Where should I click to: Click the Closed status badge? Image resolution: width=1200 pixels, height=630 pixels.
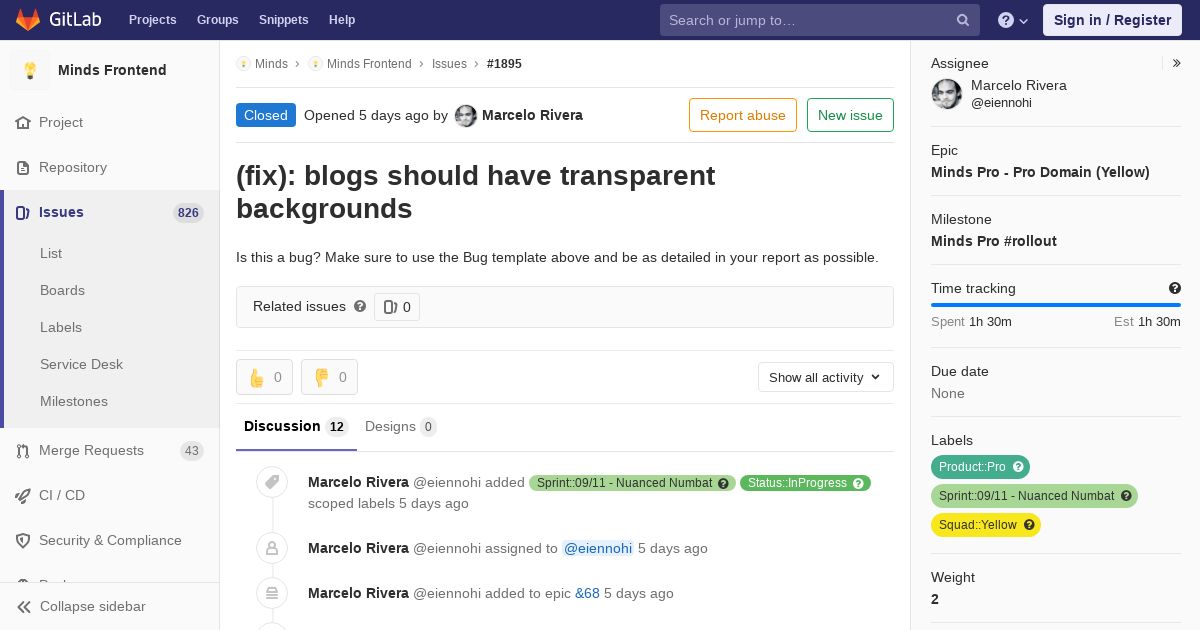click(266, 115)
